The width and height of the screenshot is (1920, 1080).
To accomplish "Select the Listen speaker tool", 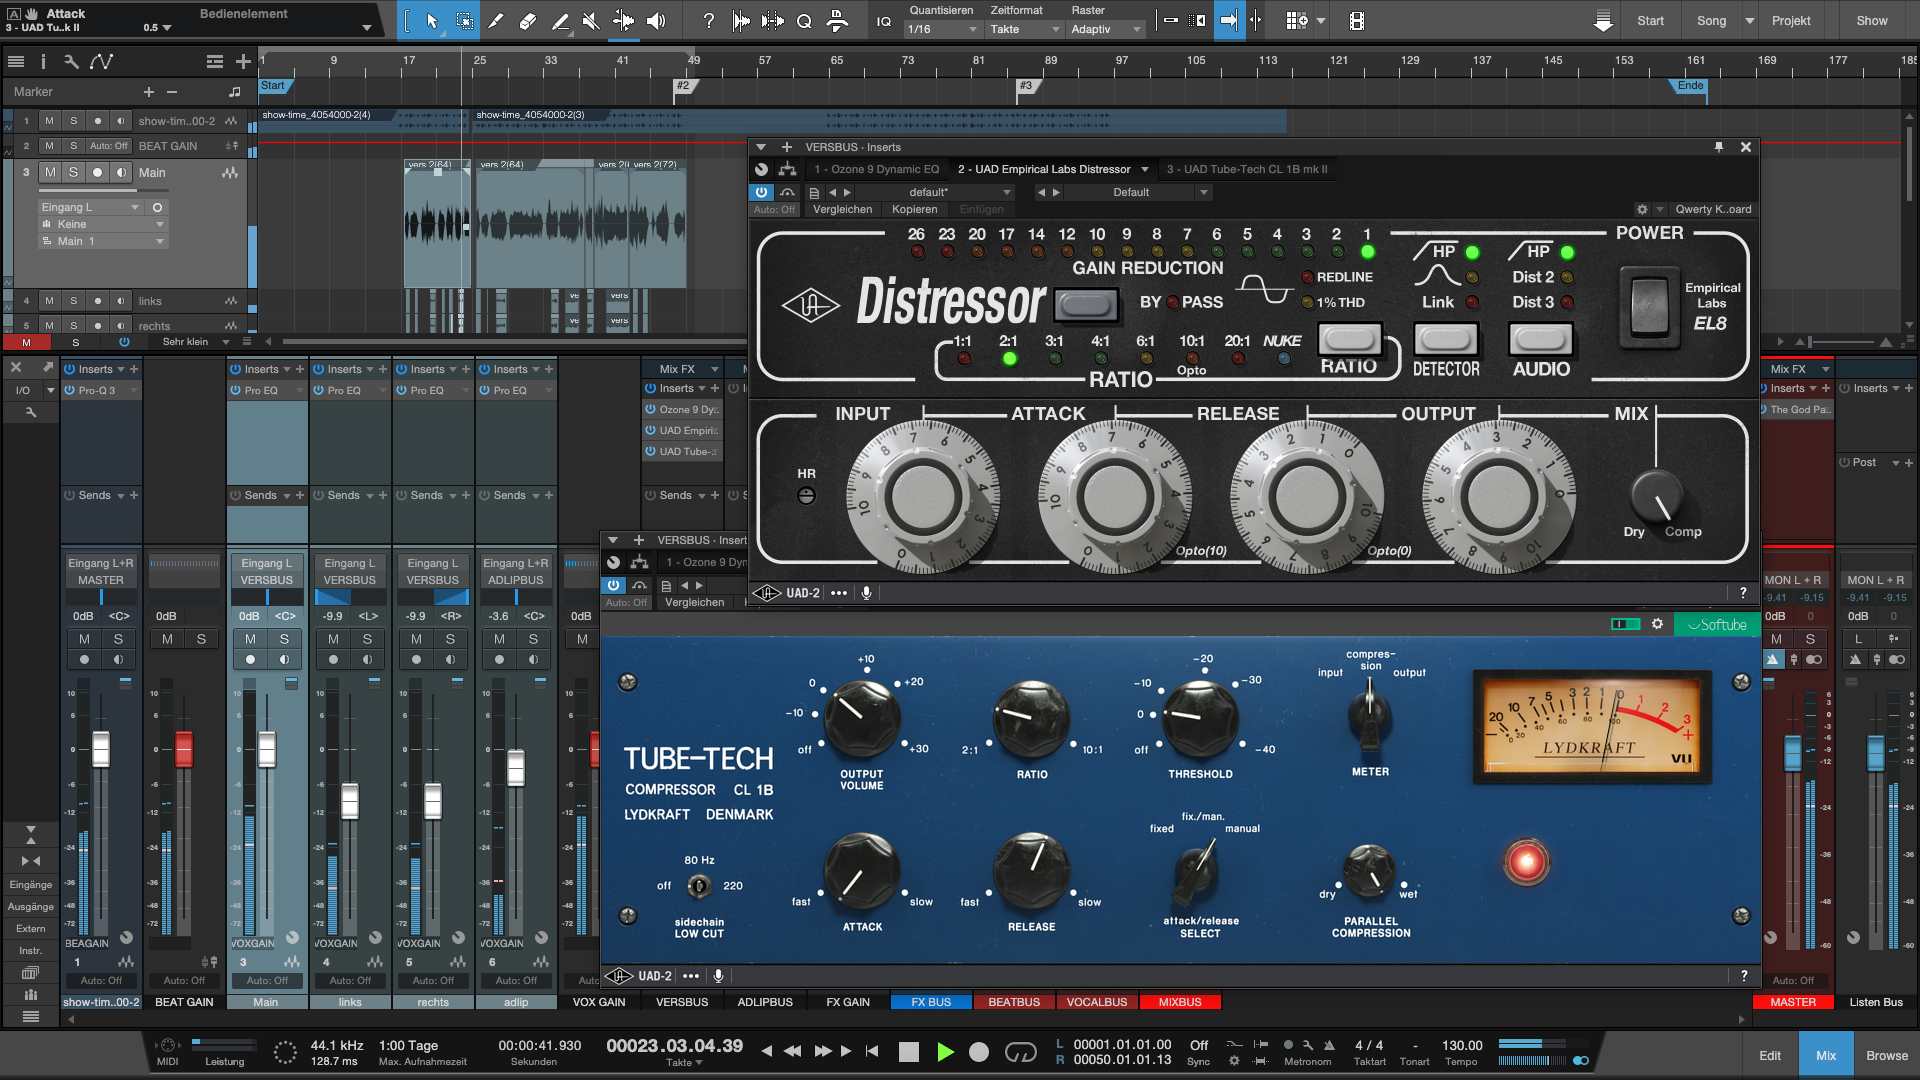I will pos(655,21).
